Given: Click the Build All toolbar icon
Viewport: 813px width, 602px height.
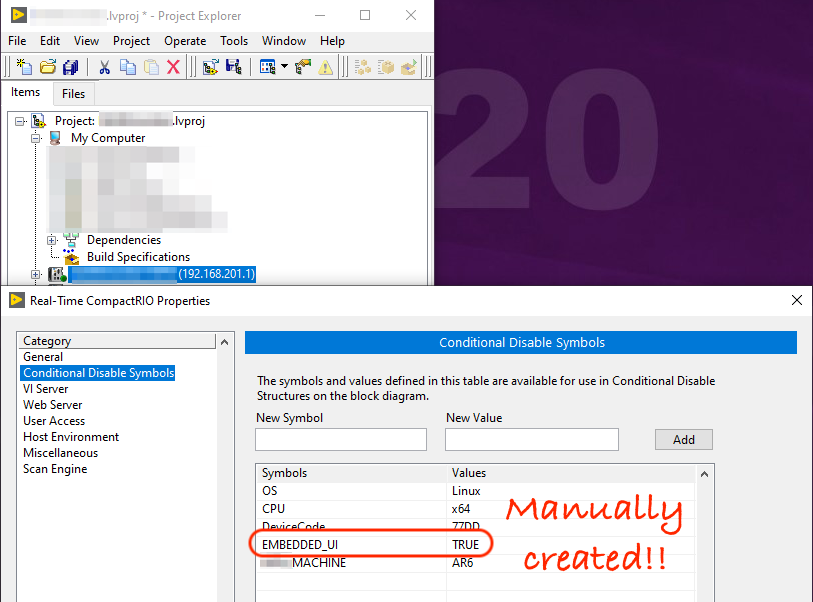Looking at the screenshot, I should (x=362, y=67).
